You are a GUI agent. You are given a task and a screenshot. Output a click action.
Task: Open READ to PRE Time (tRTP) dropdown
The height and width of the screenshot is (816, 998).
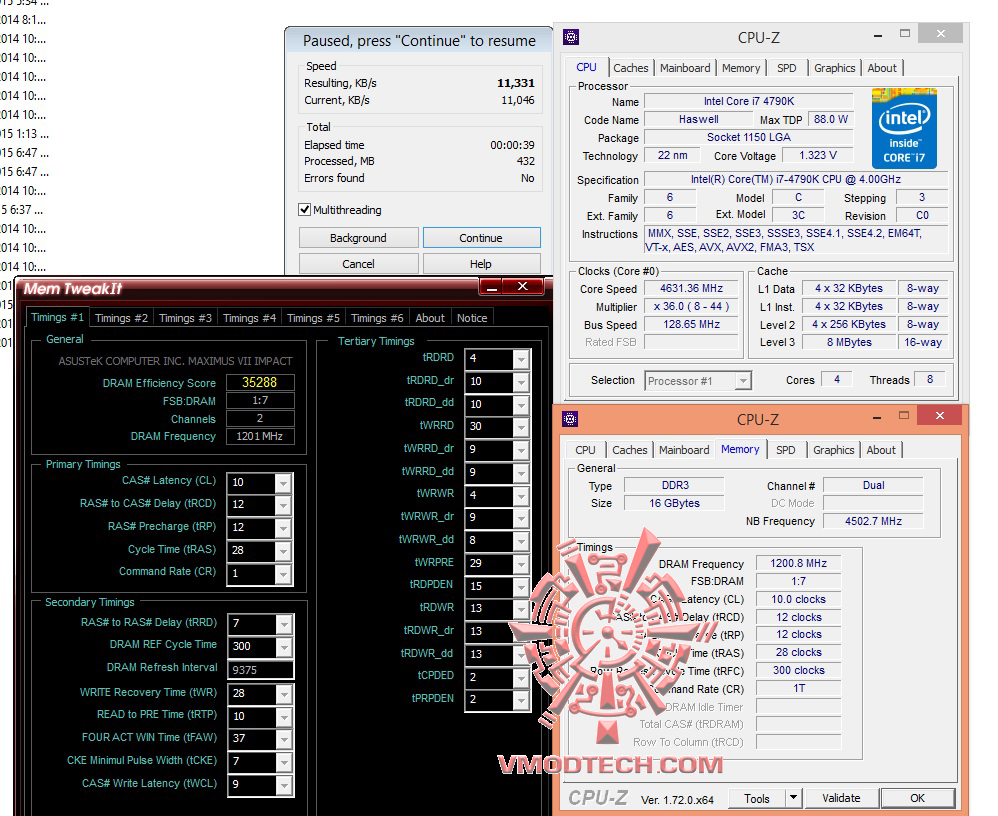(284, 717)
